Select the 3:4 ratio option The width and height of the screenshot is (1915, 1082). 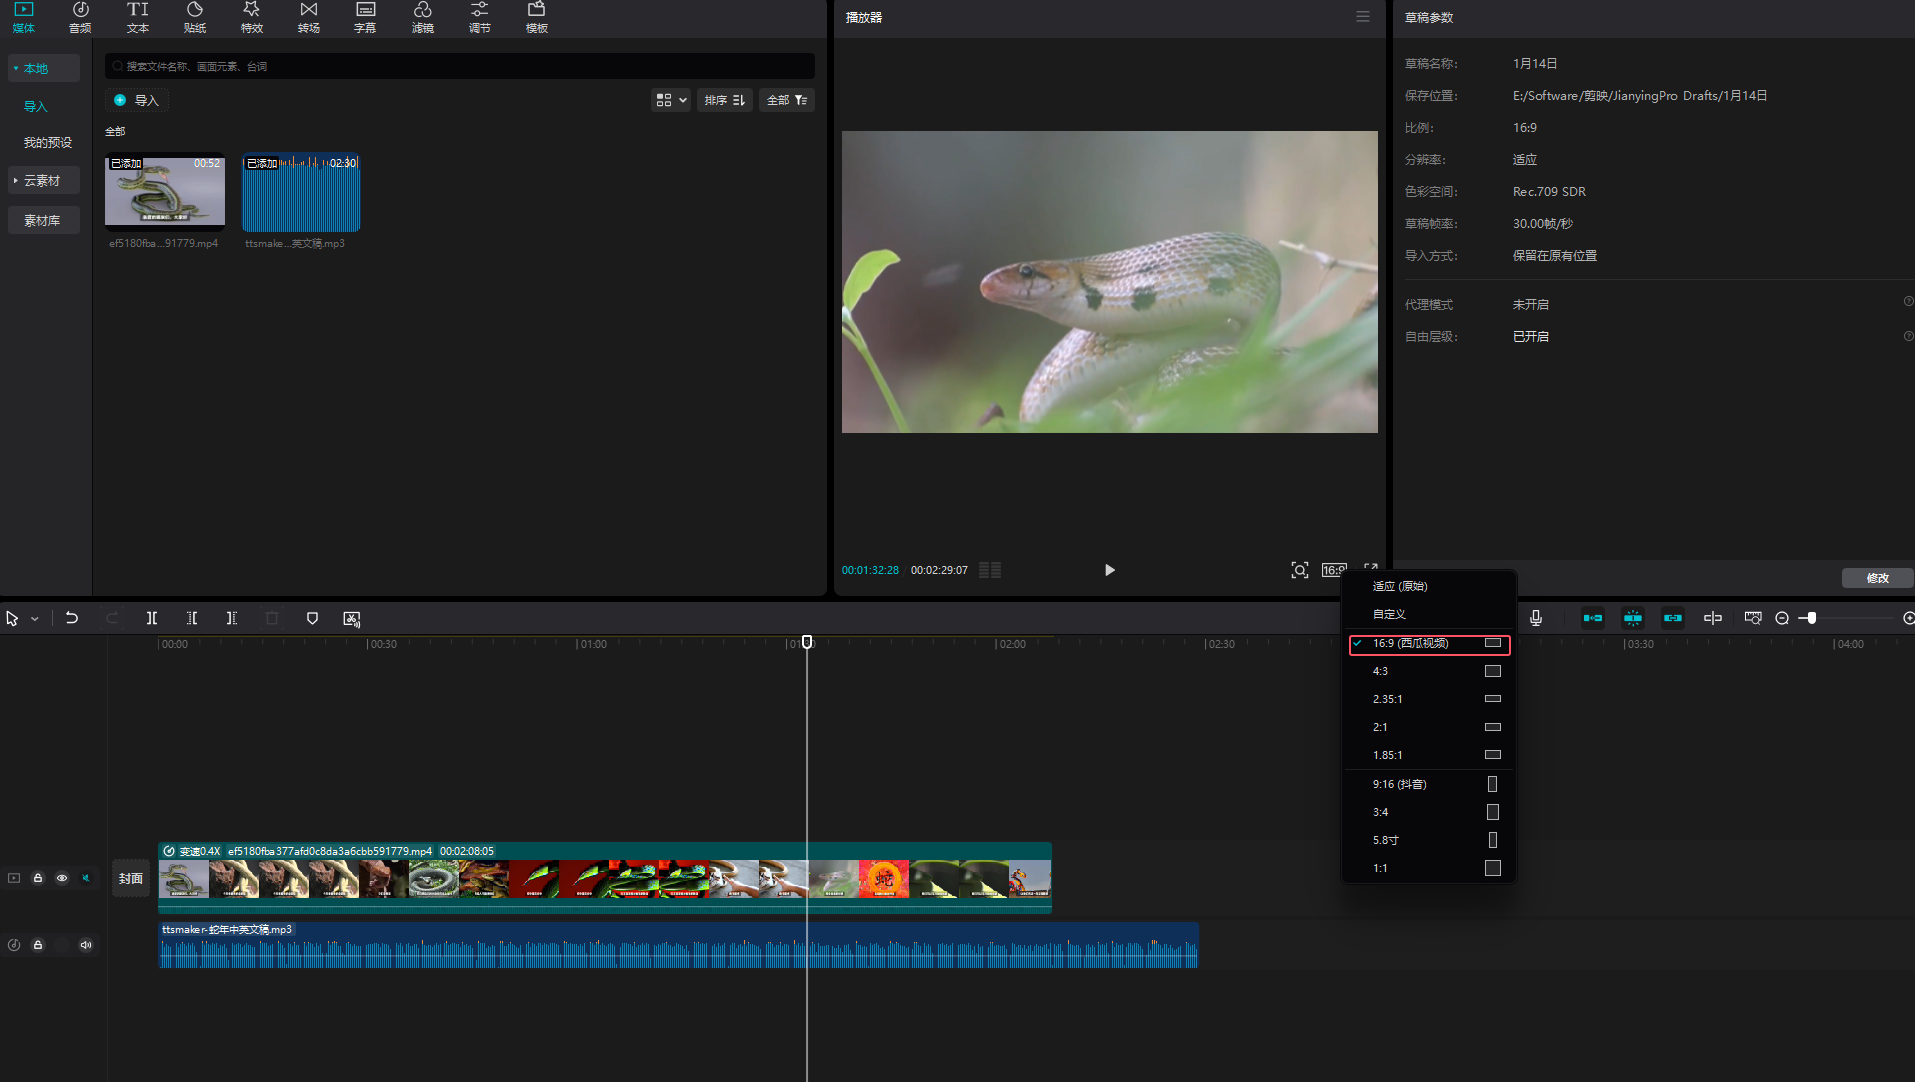tap(1429, 812)
